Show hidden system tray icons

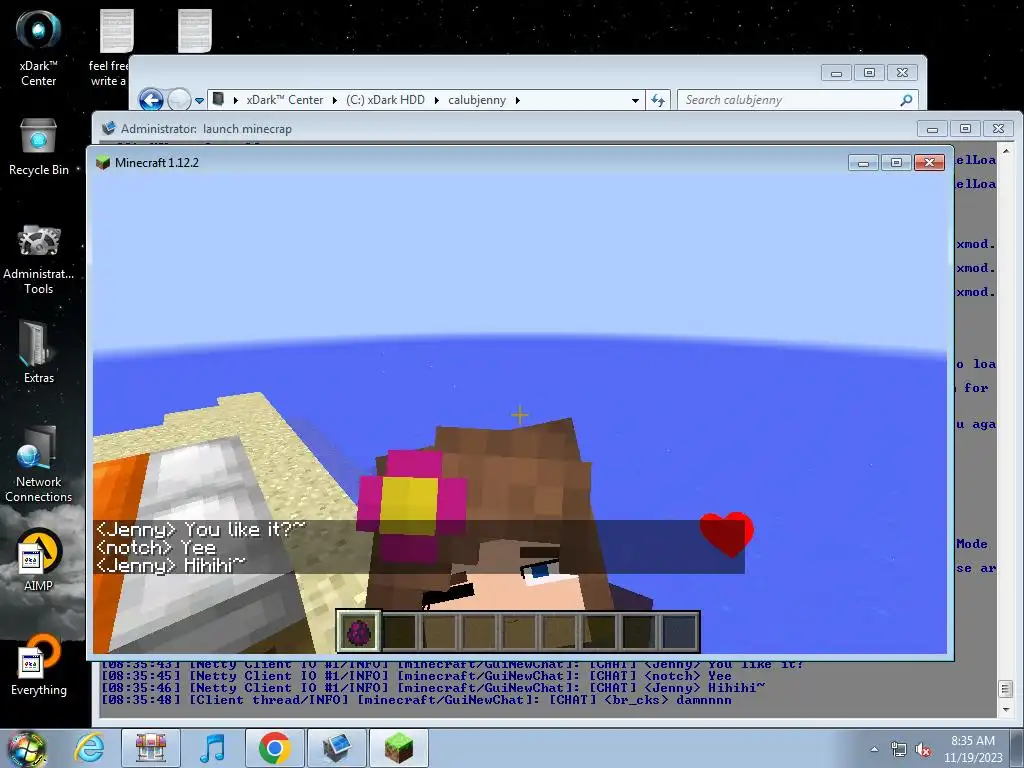[x=874, y=749]
